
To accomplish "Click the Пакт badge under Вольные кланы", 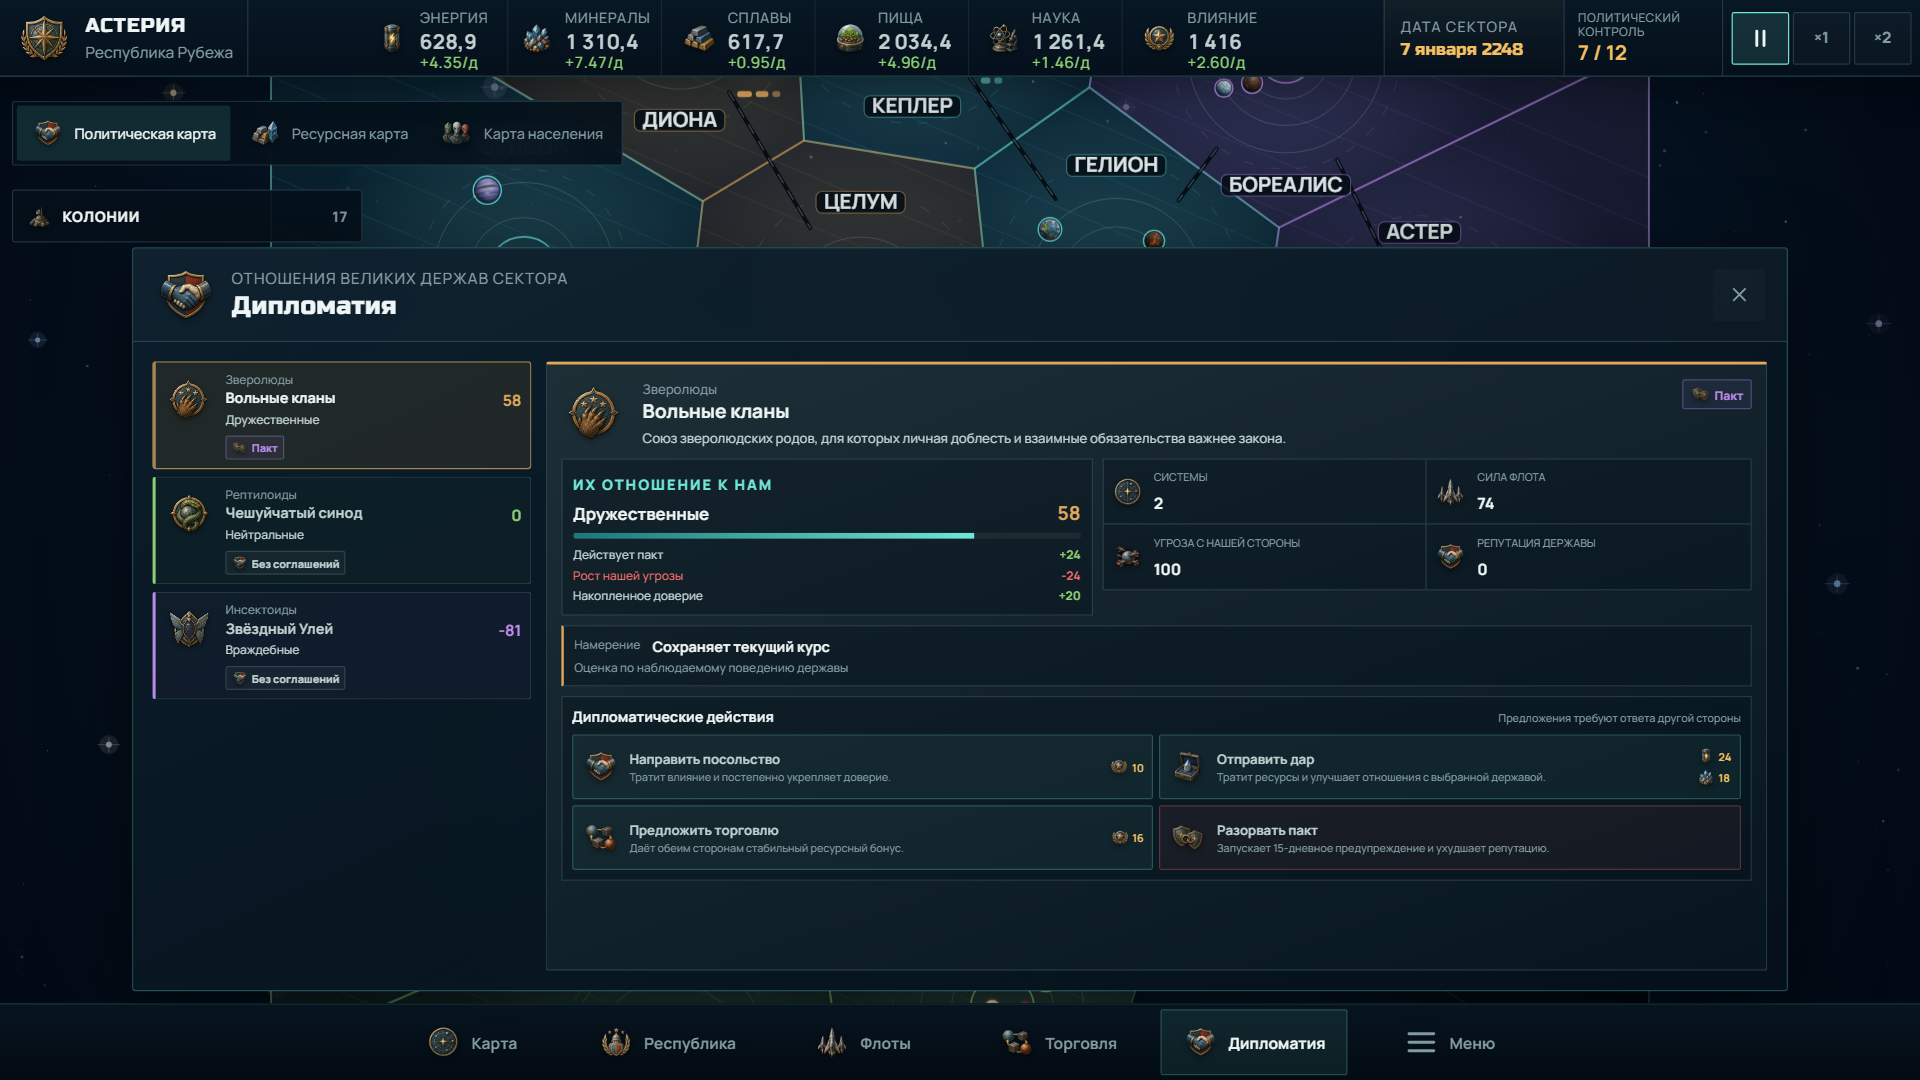I will 255,448.
